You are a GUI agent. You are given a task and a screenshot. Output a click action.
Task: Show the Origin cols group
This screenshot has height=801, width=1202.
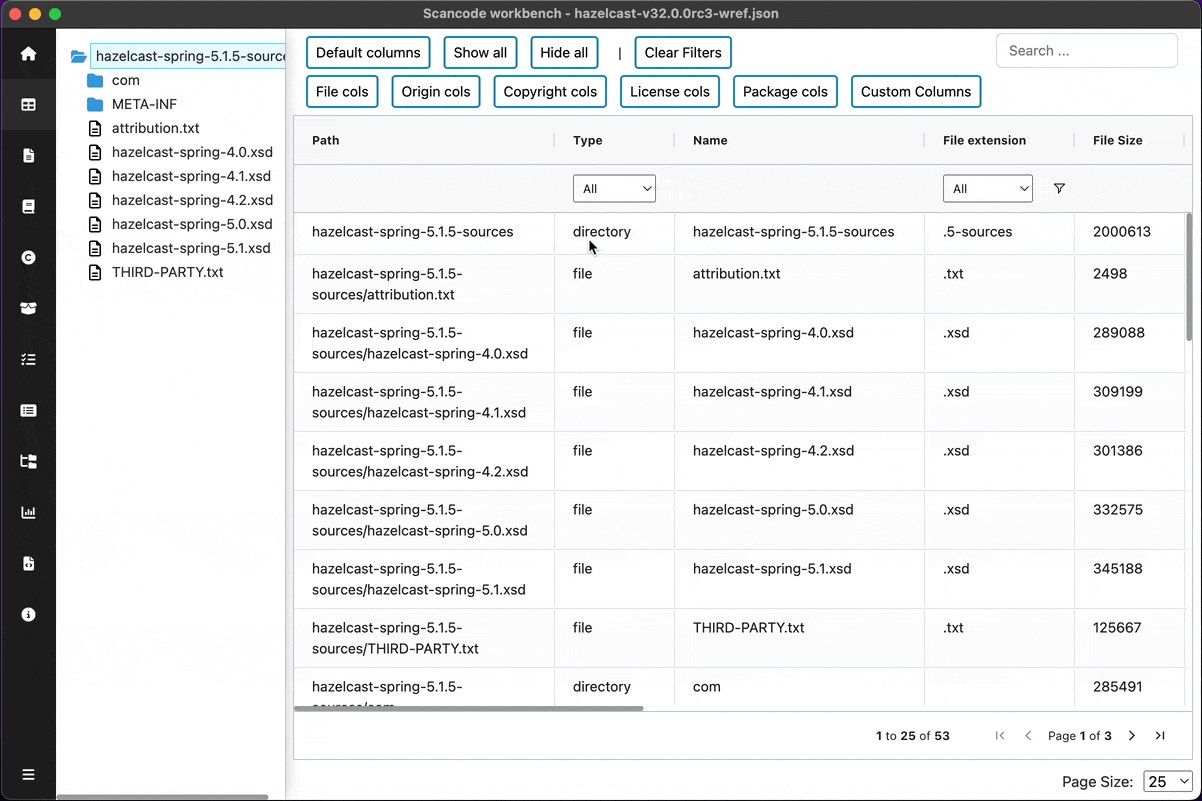point(436,91)
